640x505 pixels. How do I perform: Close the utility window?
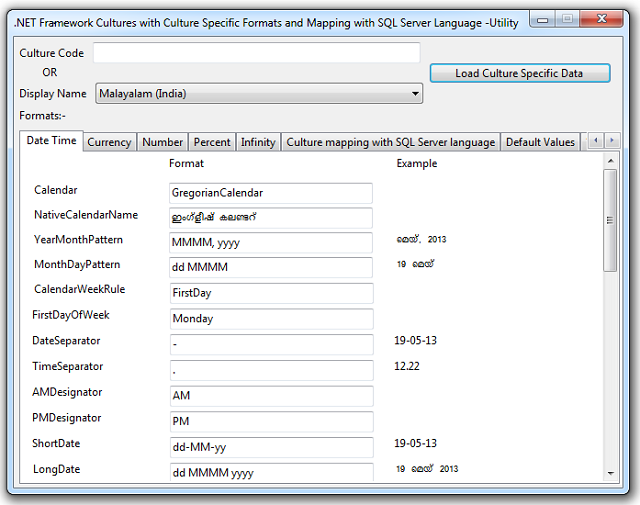click(602, 19)
